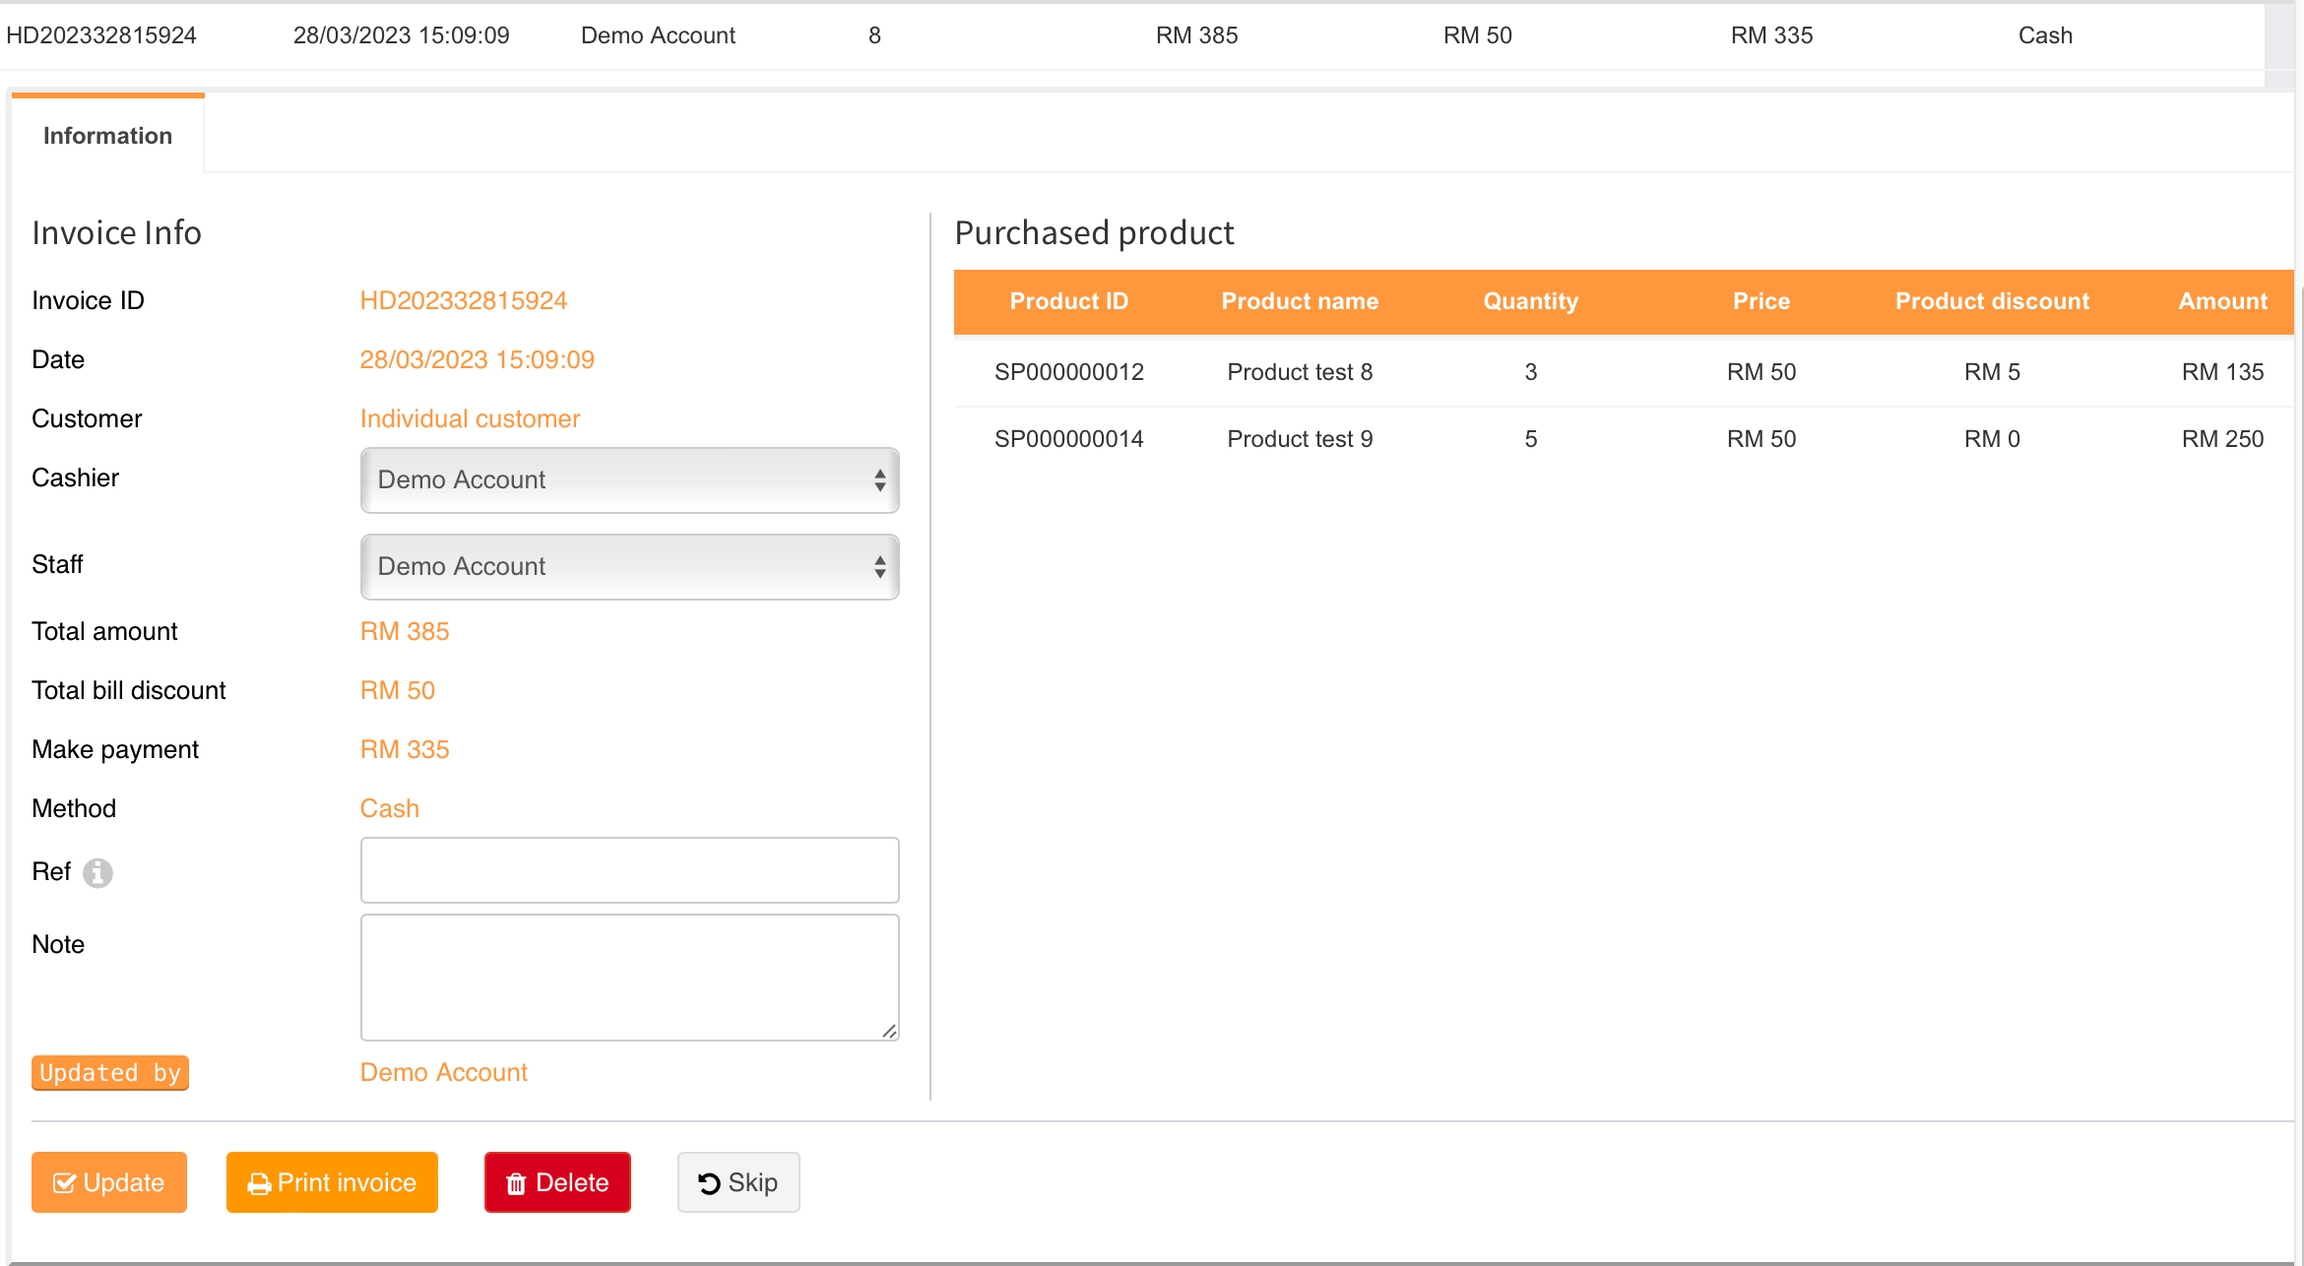
Task: Click into the Ref input field
Action: [629, 870]
